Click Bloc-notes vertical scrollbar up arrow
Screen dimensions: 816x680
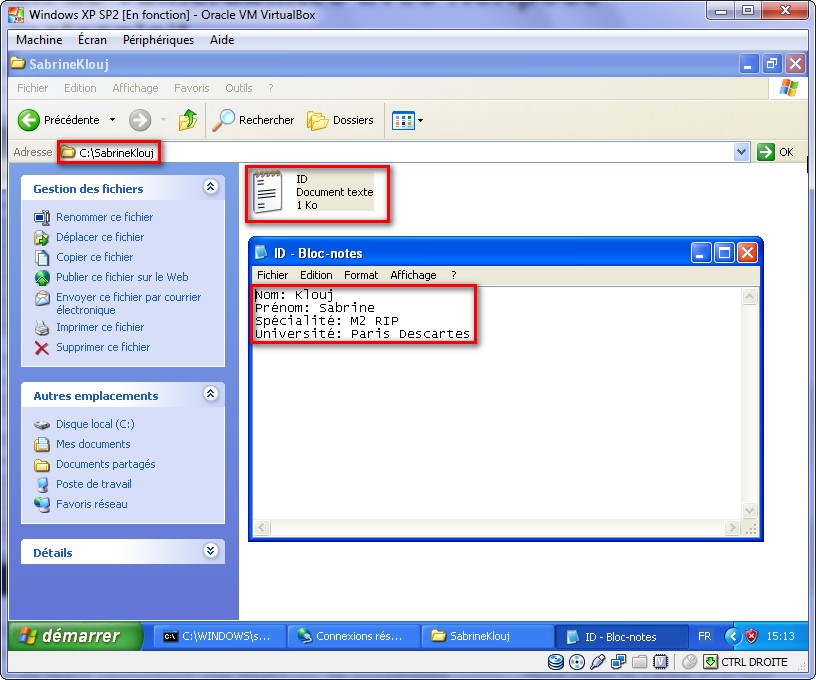(749, 297)
